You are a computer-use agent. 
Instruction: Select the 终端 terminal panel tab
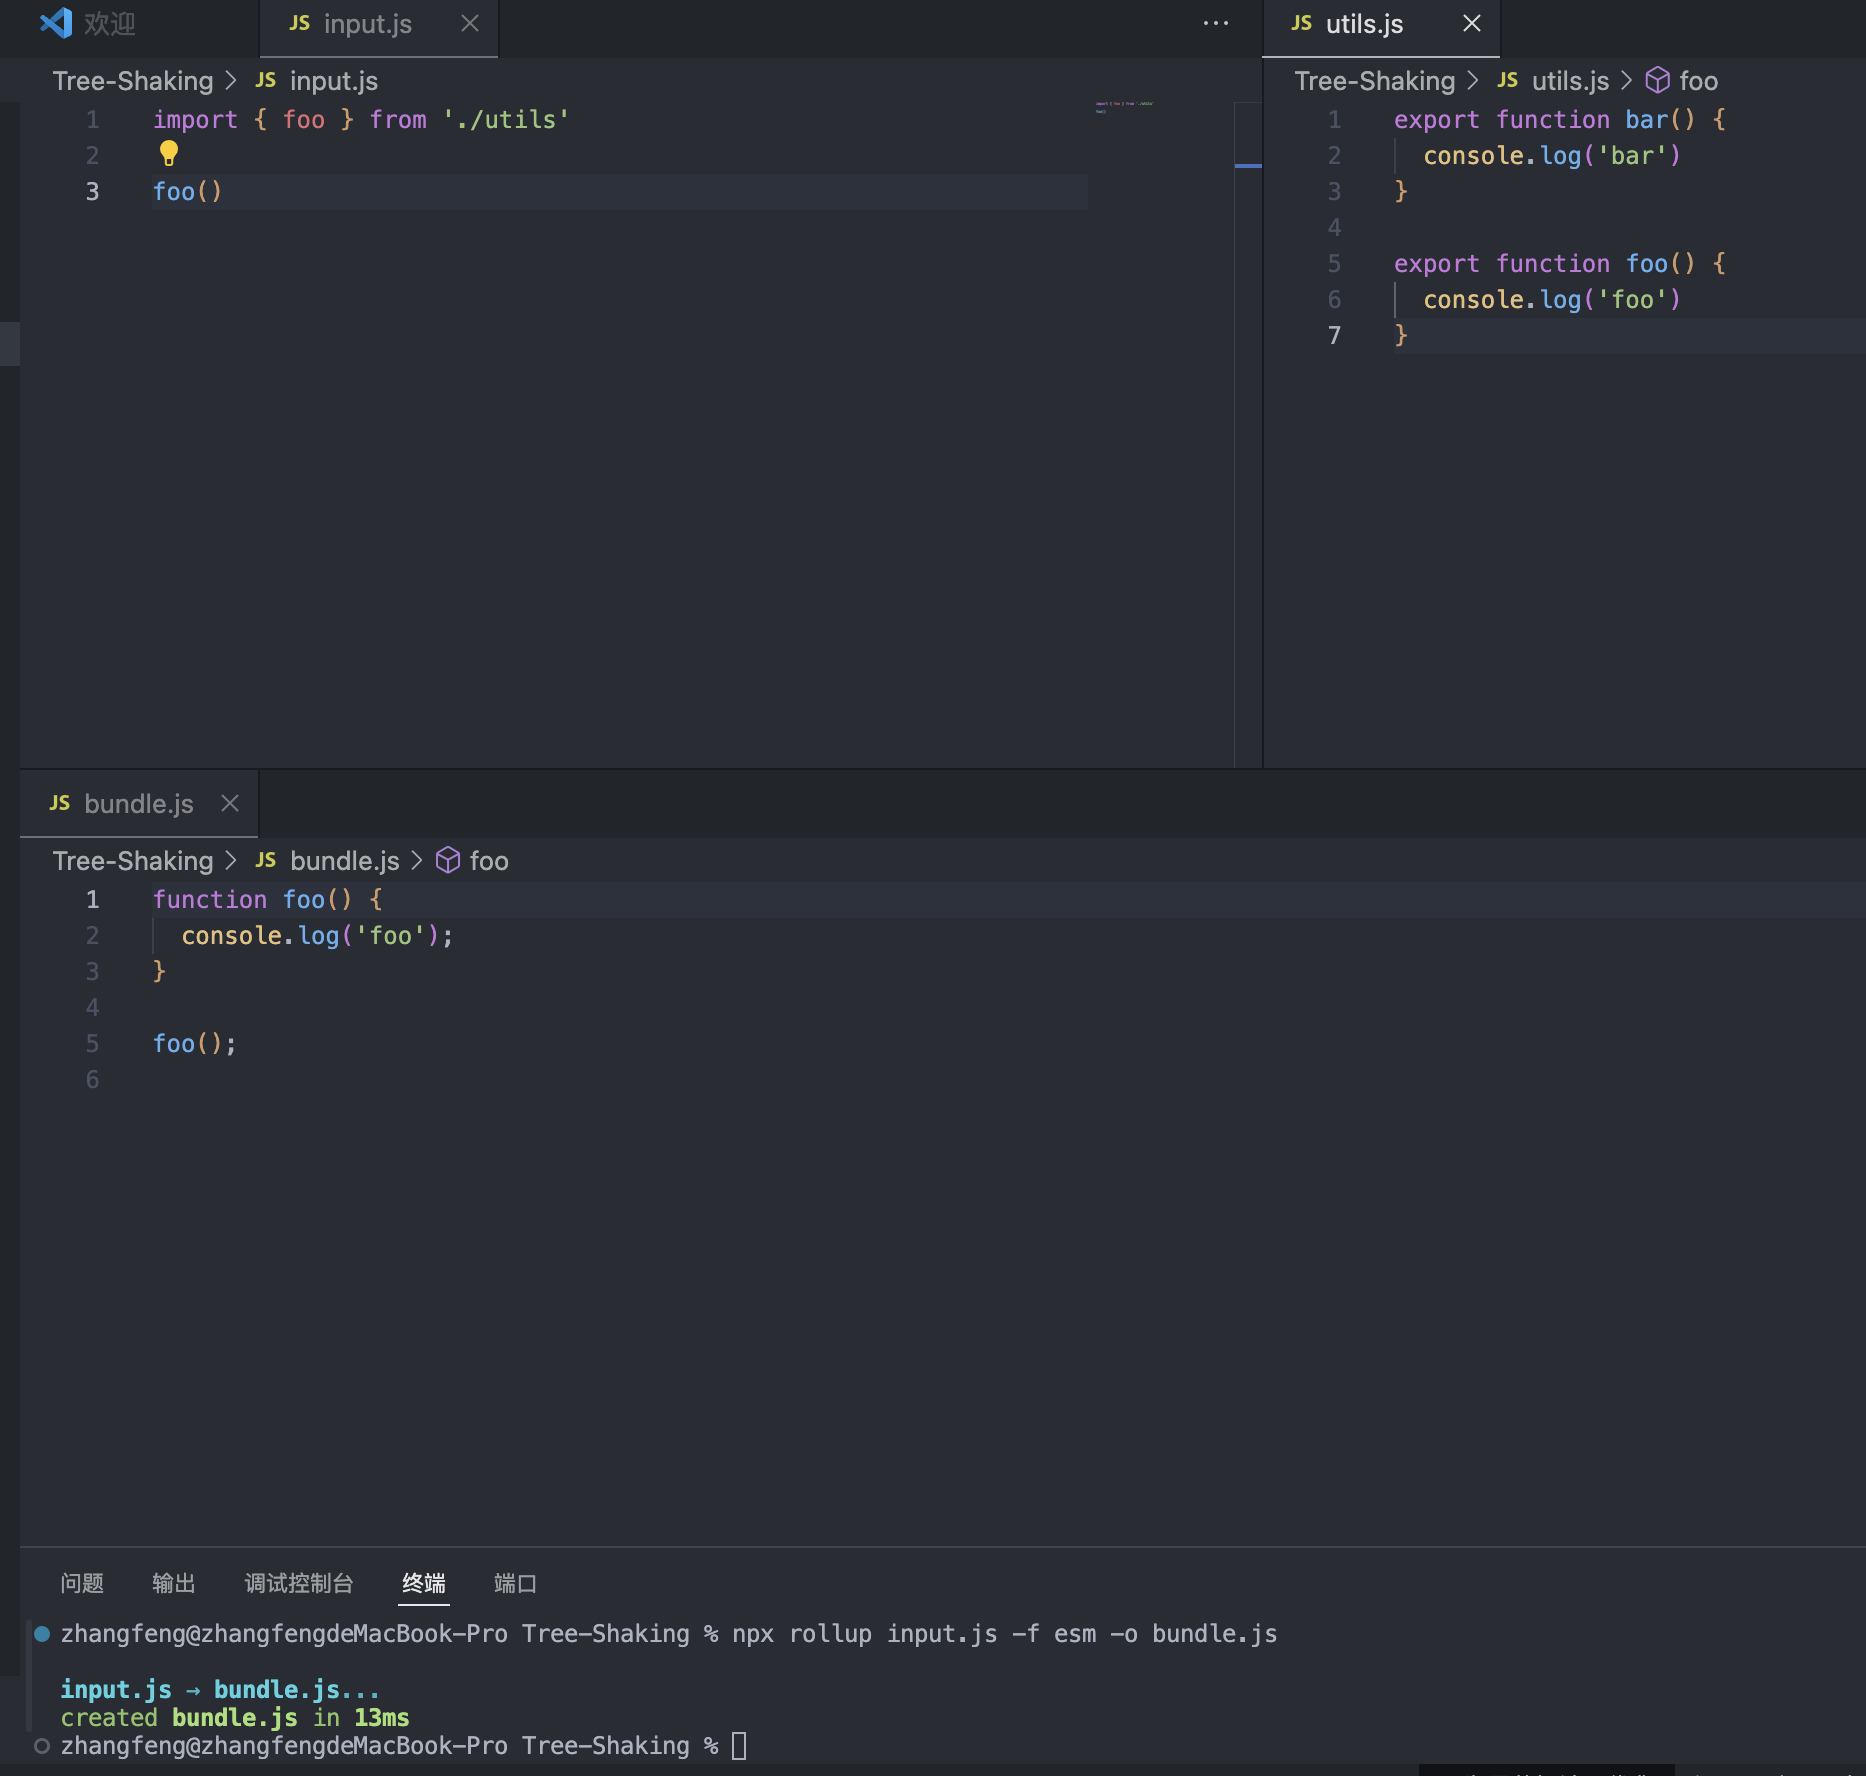[424, 1583]
